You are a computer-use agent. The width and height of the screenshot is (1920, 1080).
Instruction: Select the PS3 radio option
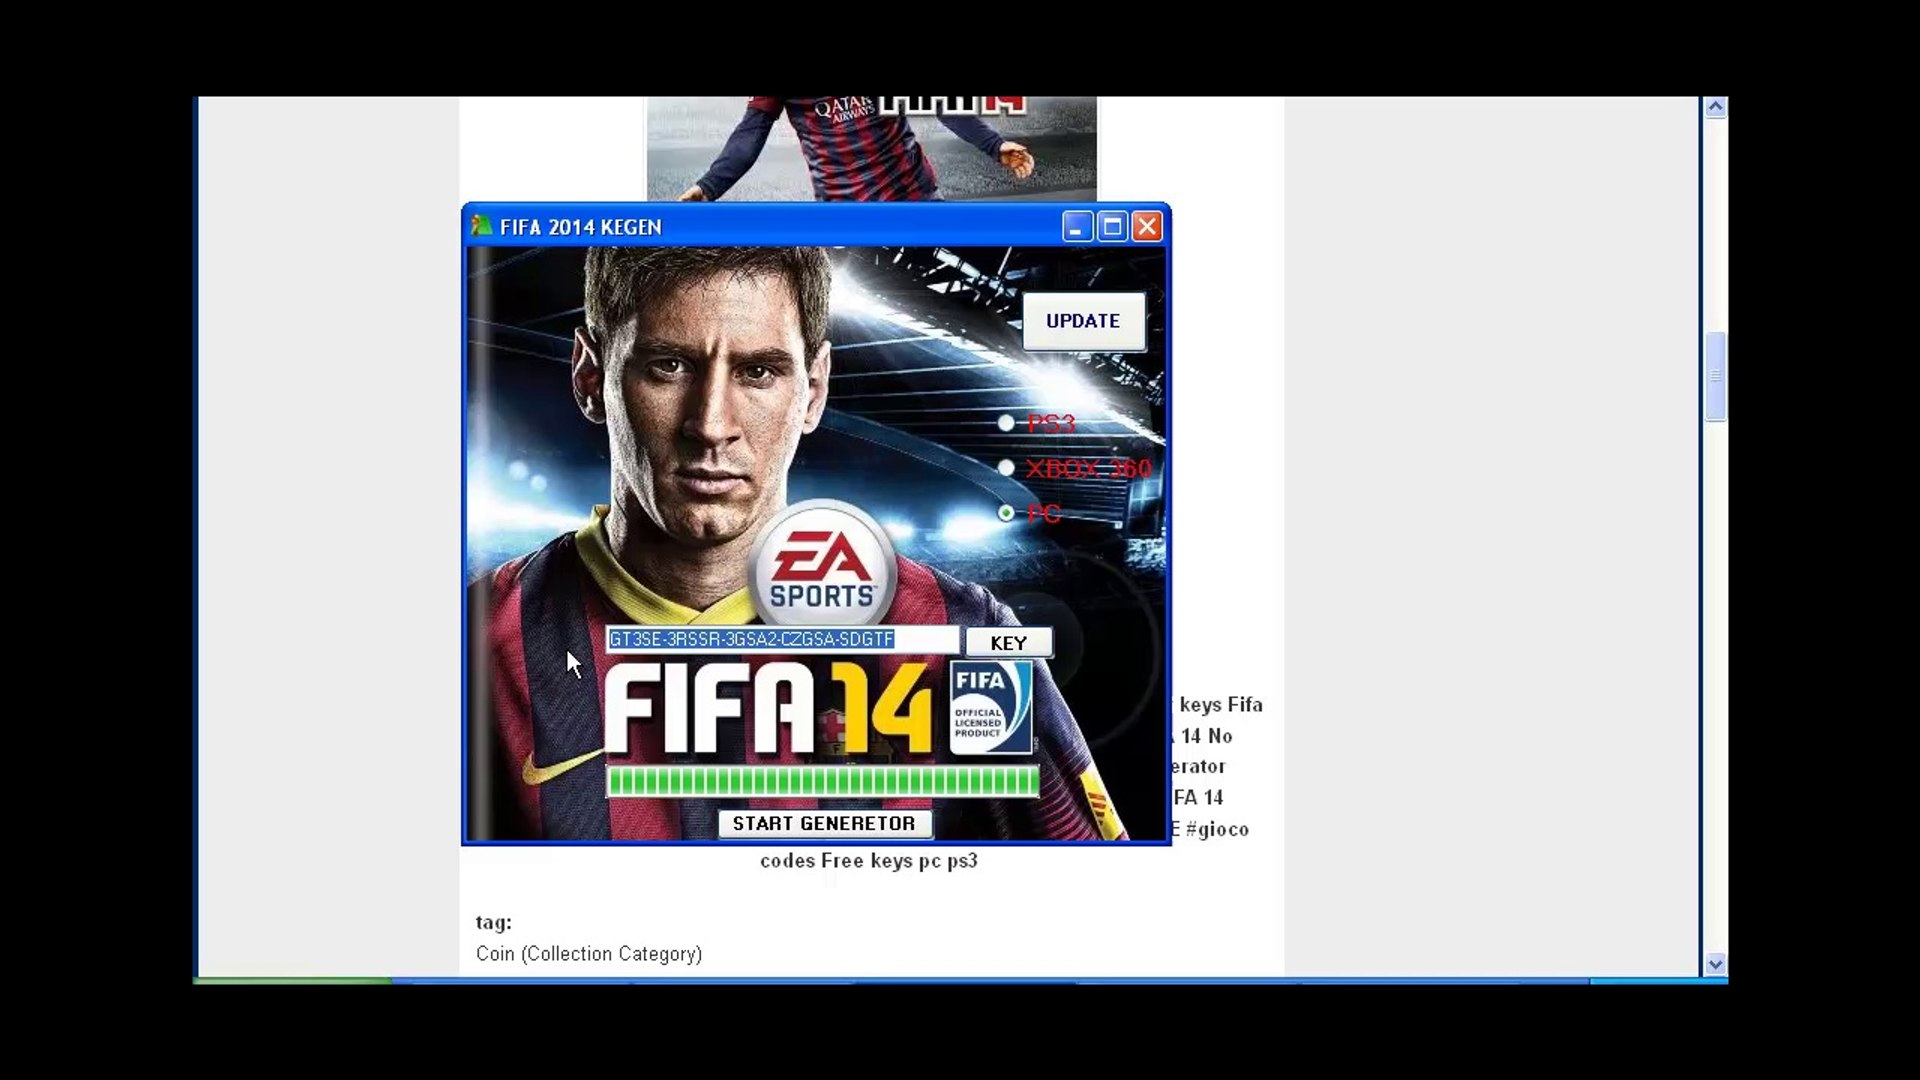(1006, 423)
